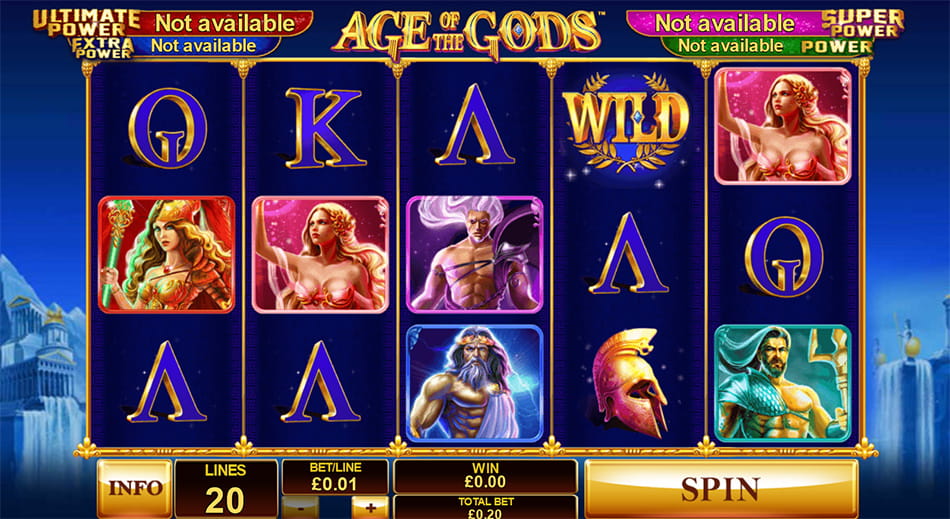
Task: Increase bet per line with plus button
Action: click(x=370, y=508)
